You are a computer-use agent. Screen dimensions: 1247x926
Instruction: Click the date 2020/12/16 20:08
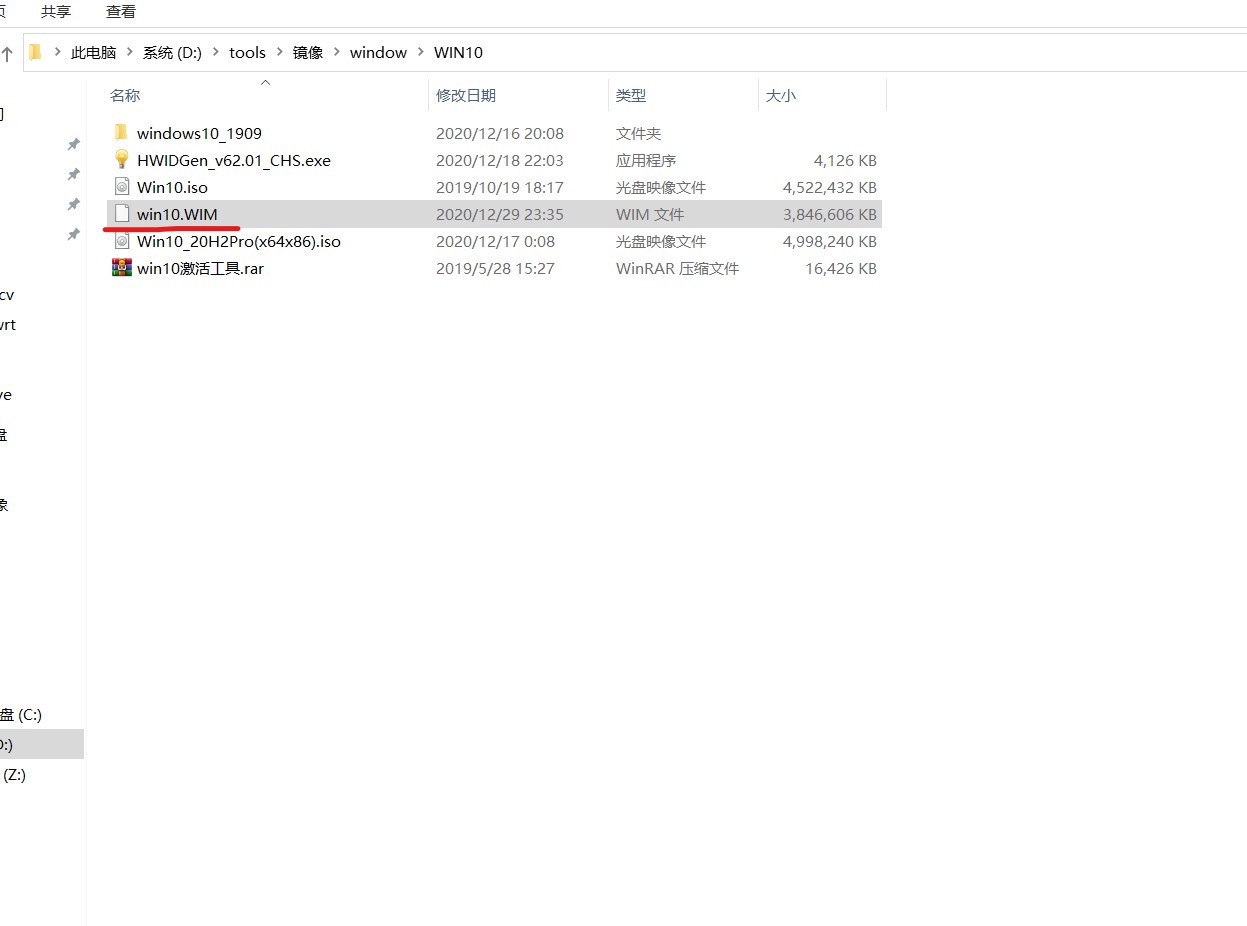500,133
